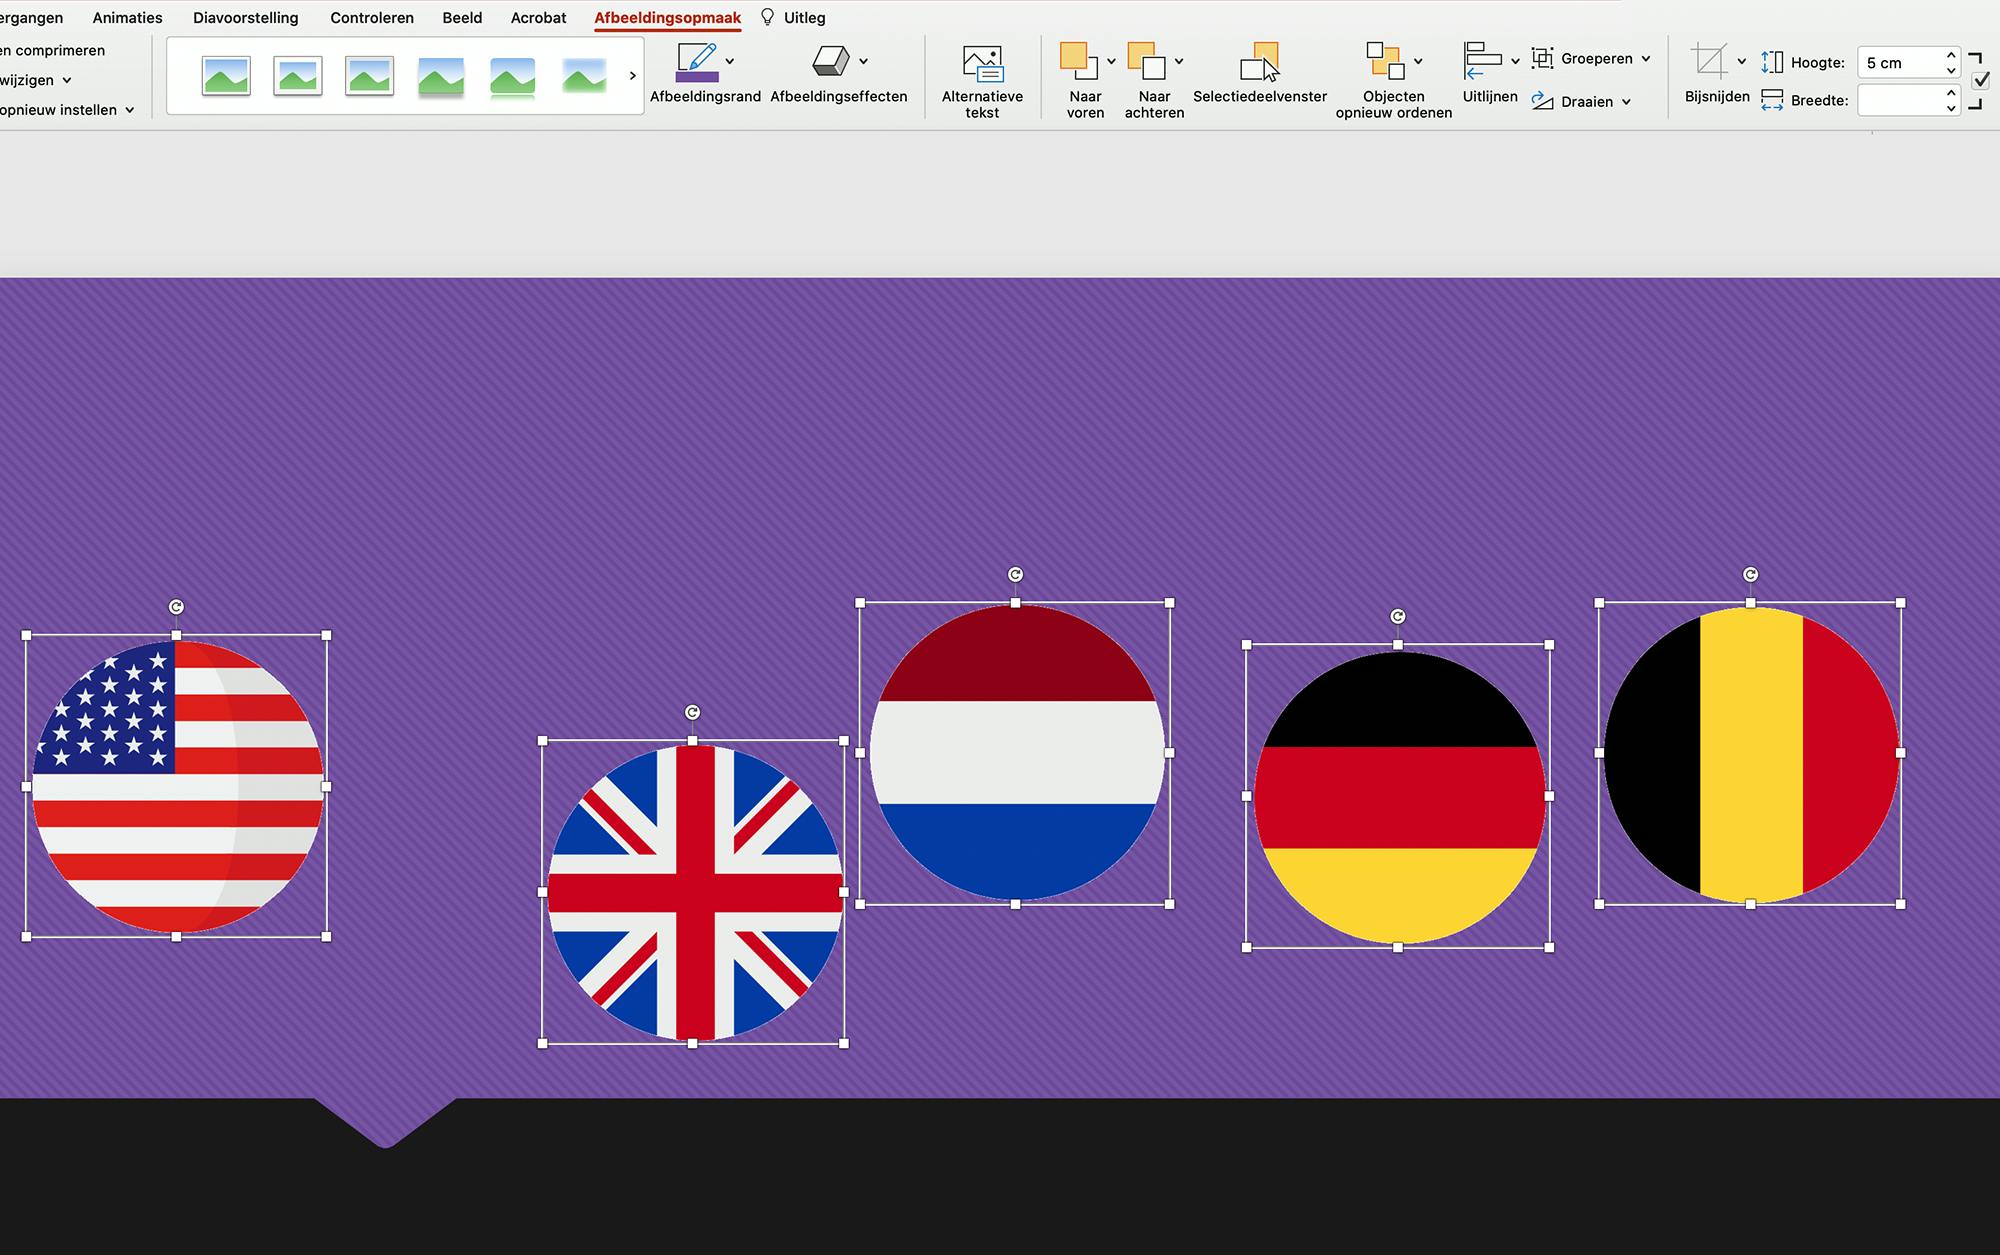This screenshot has height=1255, width=2000.
Task: Click the Breedte width input field
Action: tap(1900, 100)
